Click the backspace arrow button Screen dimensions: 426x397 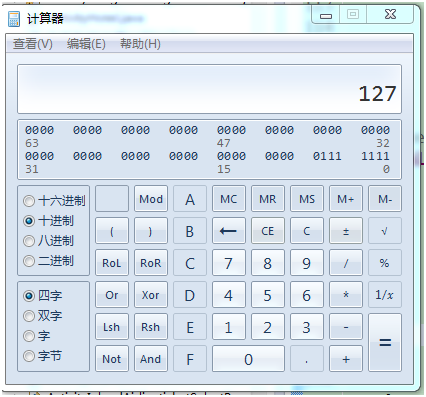229,231
